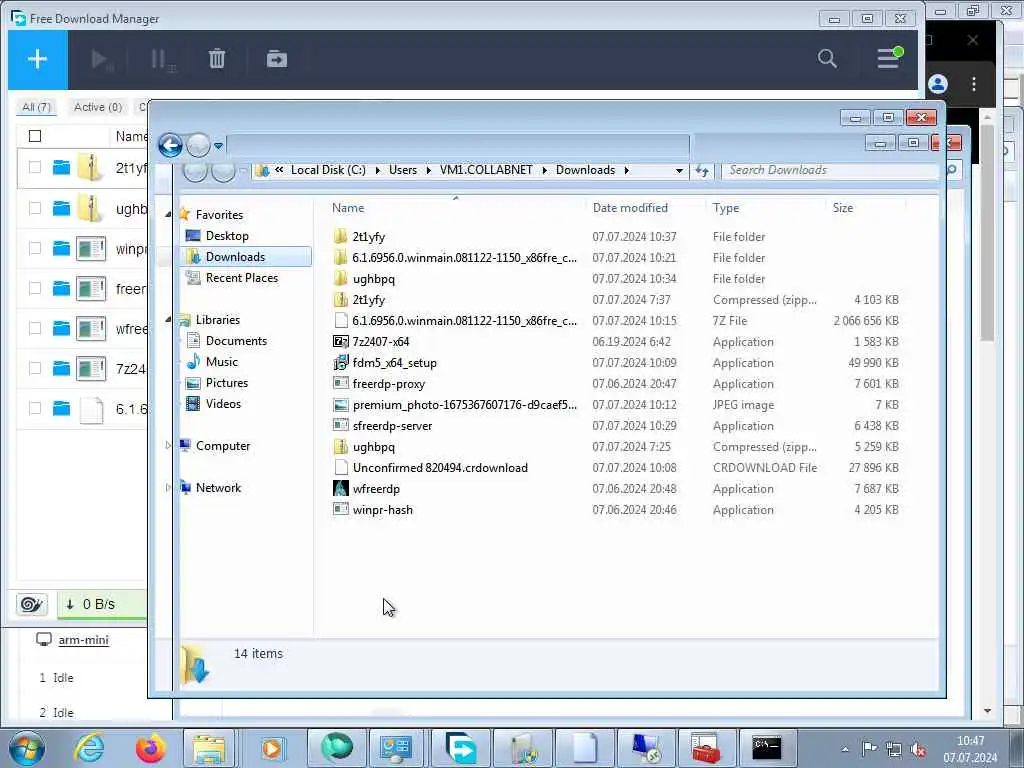Viewport: 1024px width, 768px height.
Task: Expand the Computer tree node
Action: pos(168,445)
